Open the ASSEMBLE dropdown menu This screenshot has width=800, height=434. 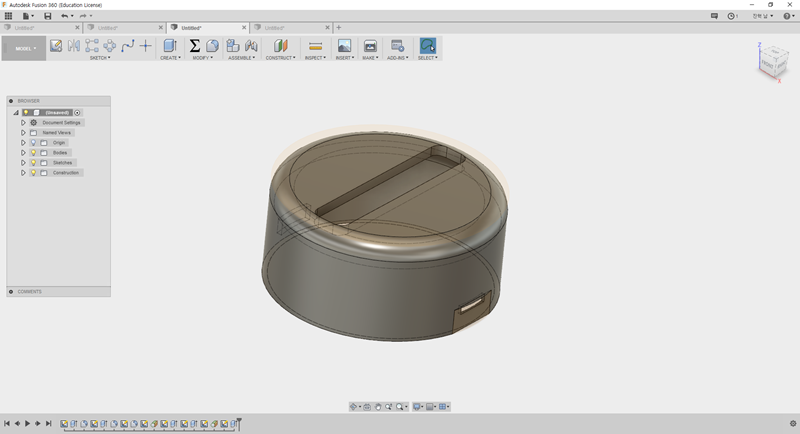point(241,58)
